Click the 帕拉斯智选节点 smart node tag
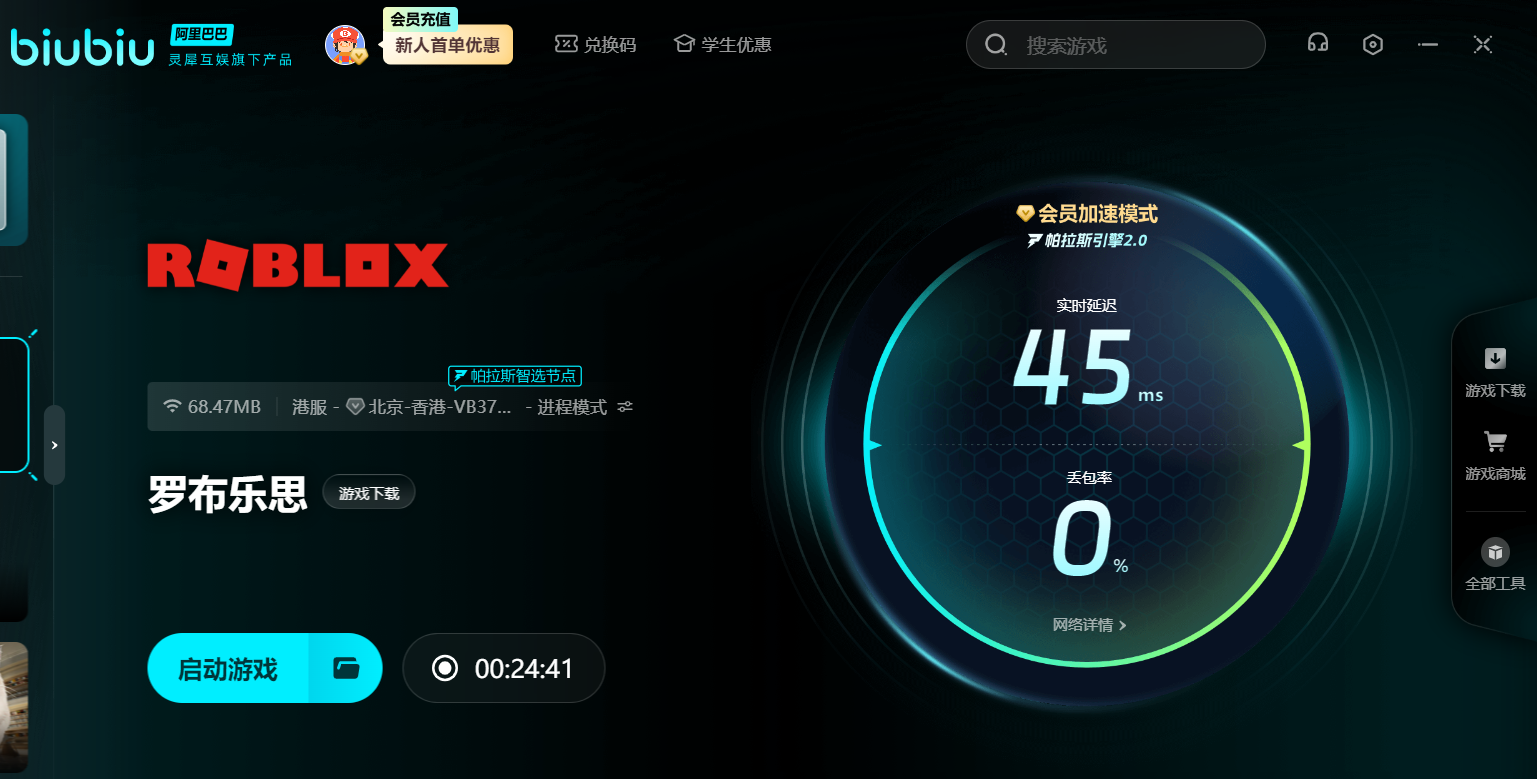1537x779 pixels. [515, 376]
